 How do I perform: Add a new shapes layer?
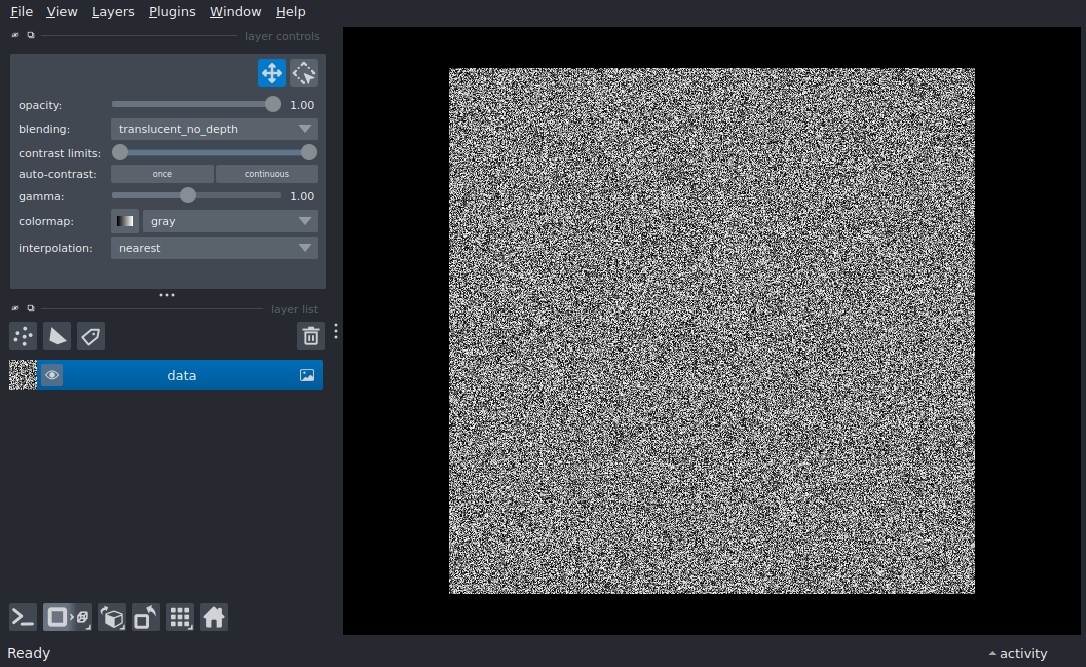(57, 336)
